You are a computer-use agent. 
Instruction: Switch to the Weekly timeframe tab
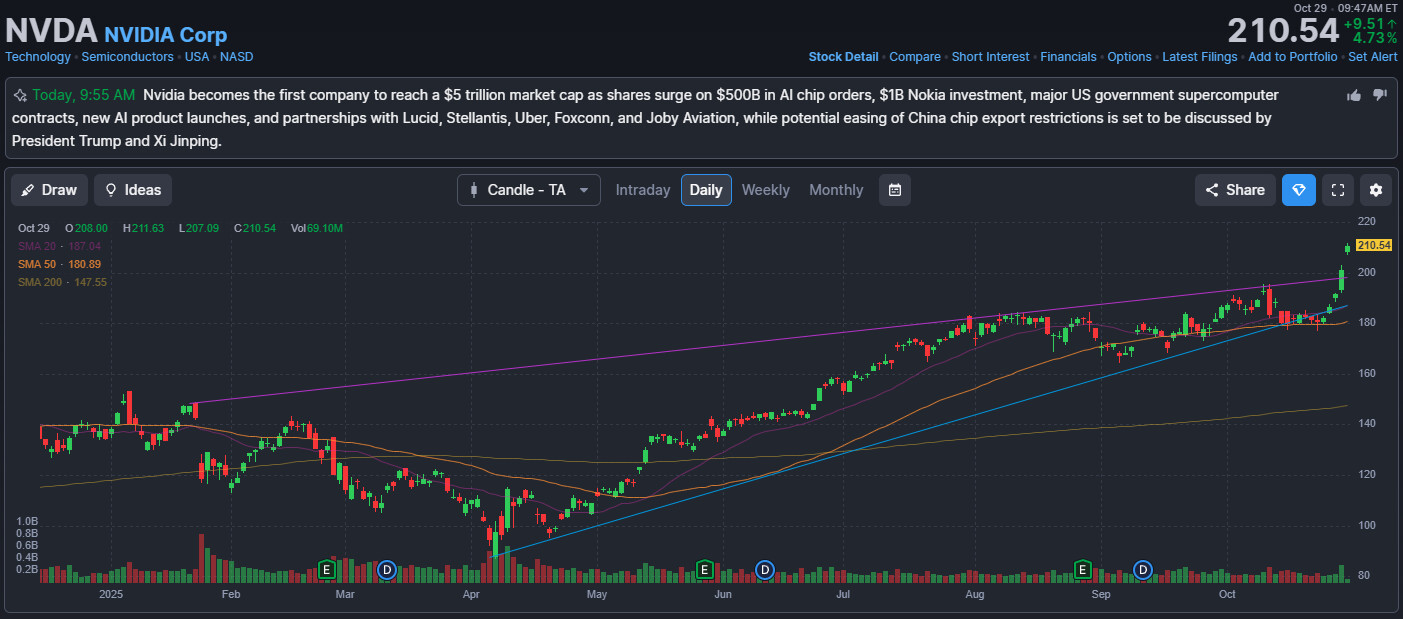coord(765,190)
